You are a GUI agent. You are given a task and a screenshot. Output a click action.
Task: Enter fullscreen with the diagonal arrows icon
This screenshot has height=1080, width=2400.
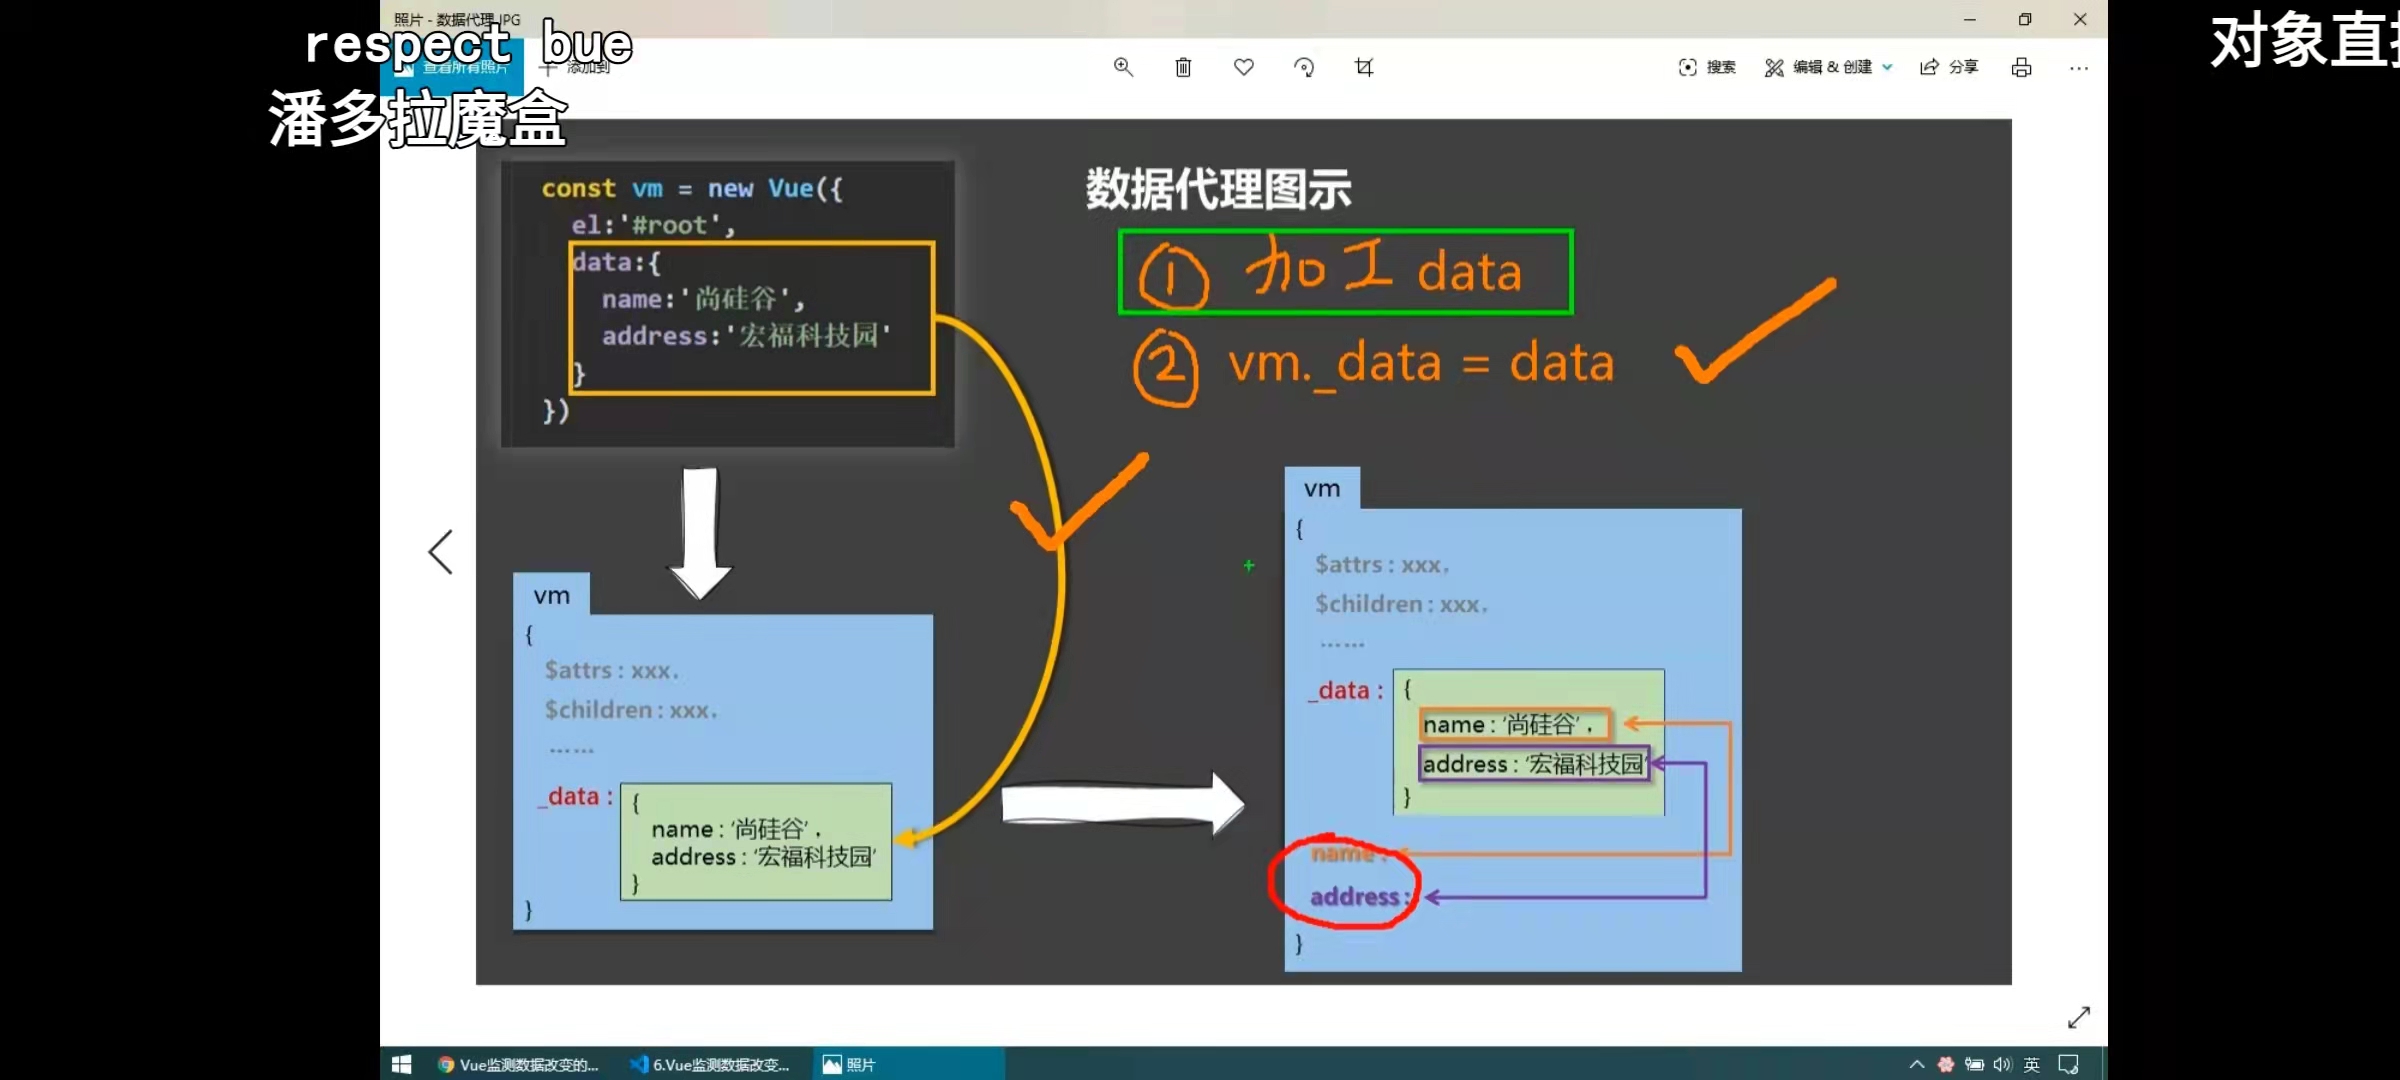pos(2079,1017)
